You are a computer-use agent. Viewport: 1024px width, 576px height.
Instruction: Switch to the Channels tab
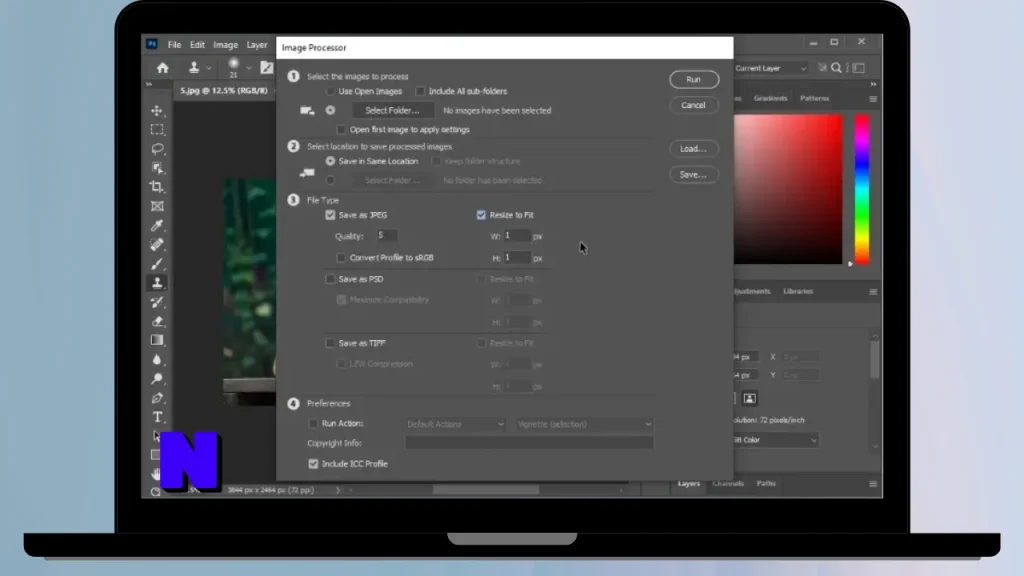coord(728,484)
